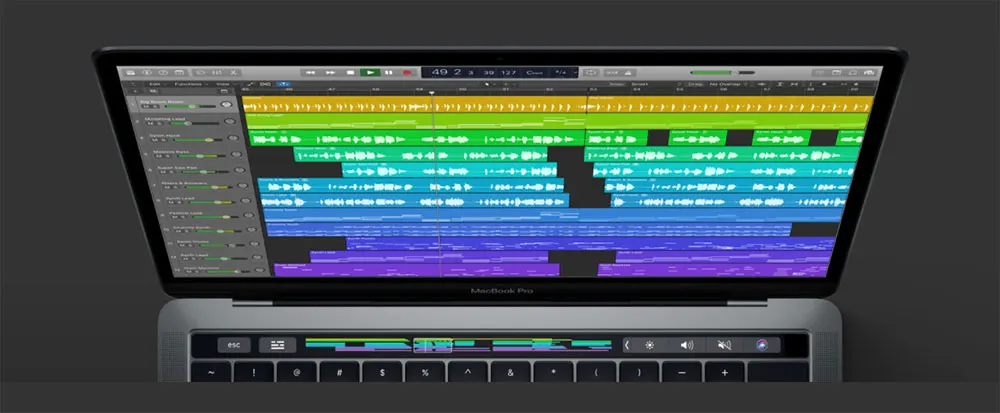Solo the Big Room Noise track
The height and width of the screenshot is (413, 1000).
point(155,106)
